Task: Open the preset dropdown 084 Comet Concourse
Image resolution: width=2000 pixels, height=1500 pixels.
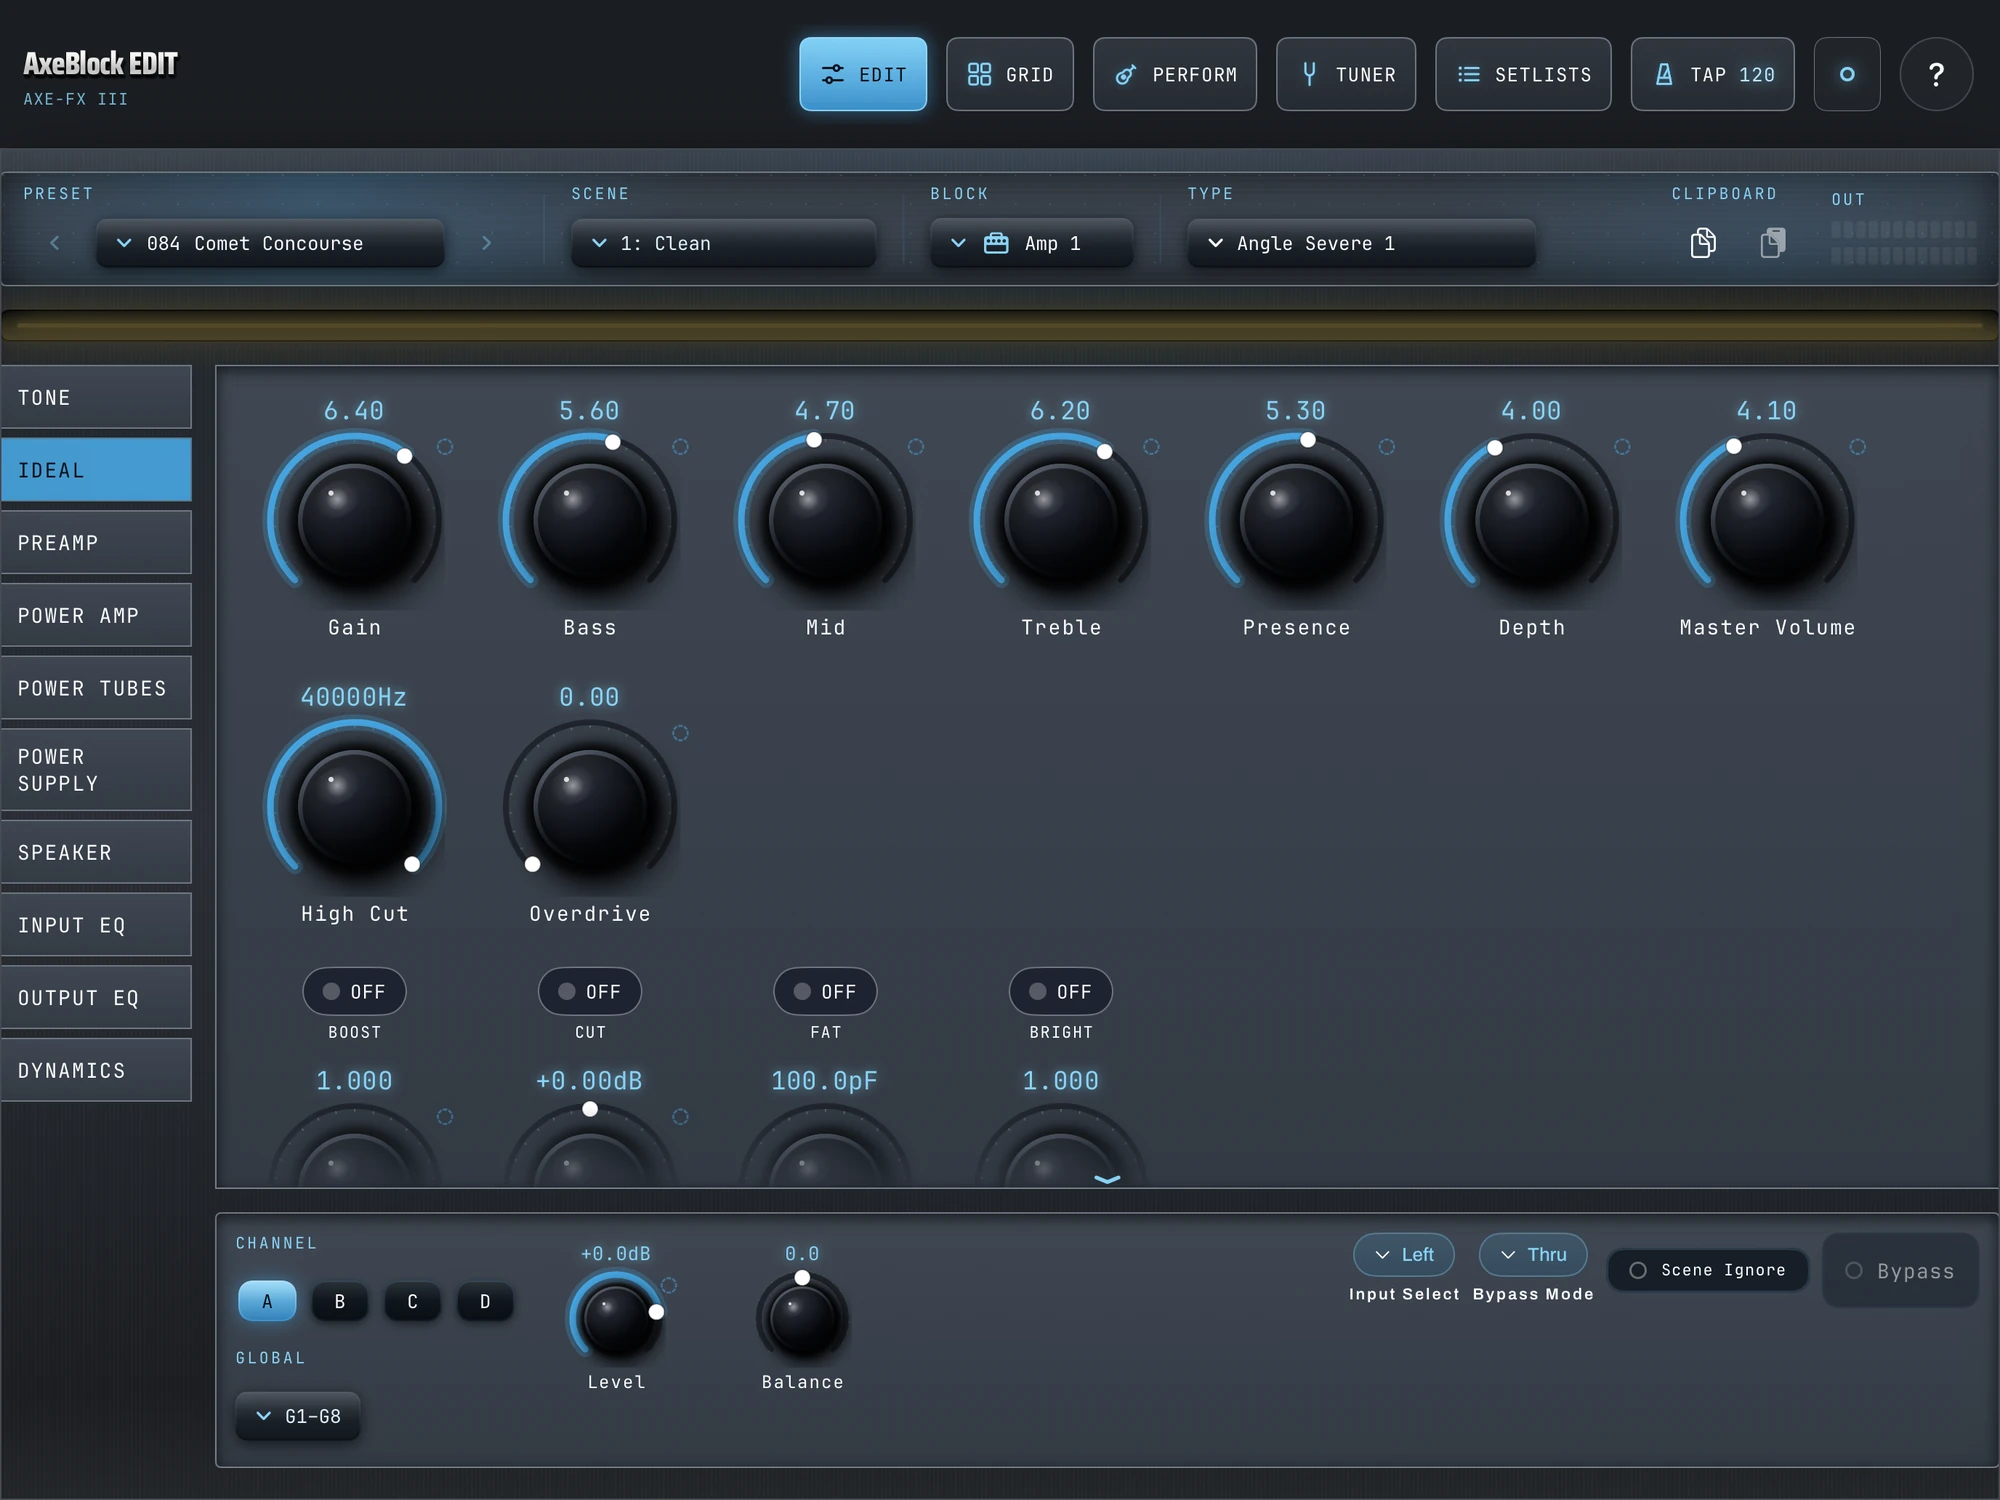Action: [270, 243]
